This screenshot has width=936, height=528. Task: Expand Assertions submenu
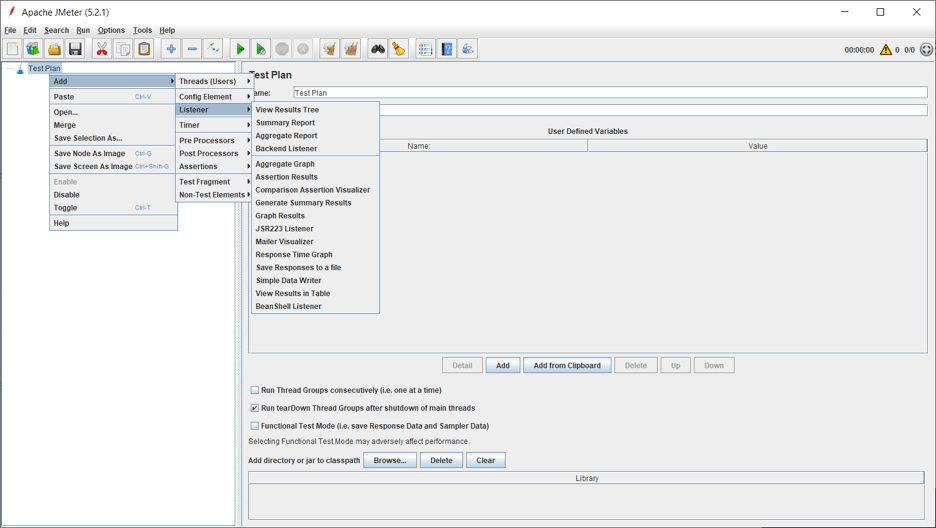214,166
